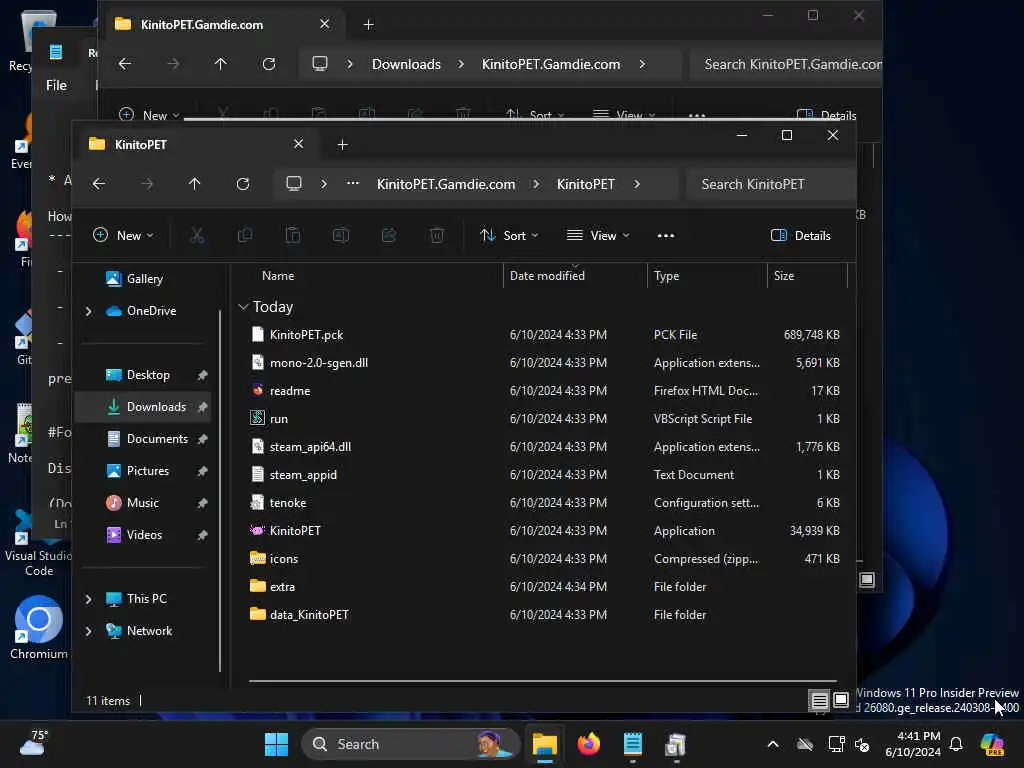1024x768 pixels.
Task: Expand This PC in the navigation pane
Action: click(x=89, y=599)
